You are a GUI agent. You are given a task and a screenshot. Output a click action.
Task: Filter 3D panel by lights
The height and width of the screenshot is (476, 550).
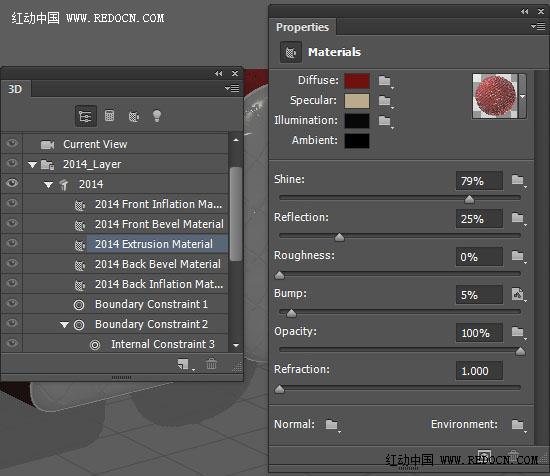click(157, 116)
